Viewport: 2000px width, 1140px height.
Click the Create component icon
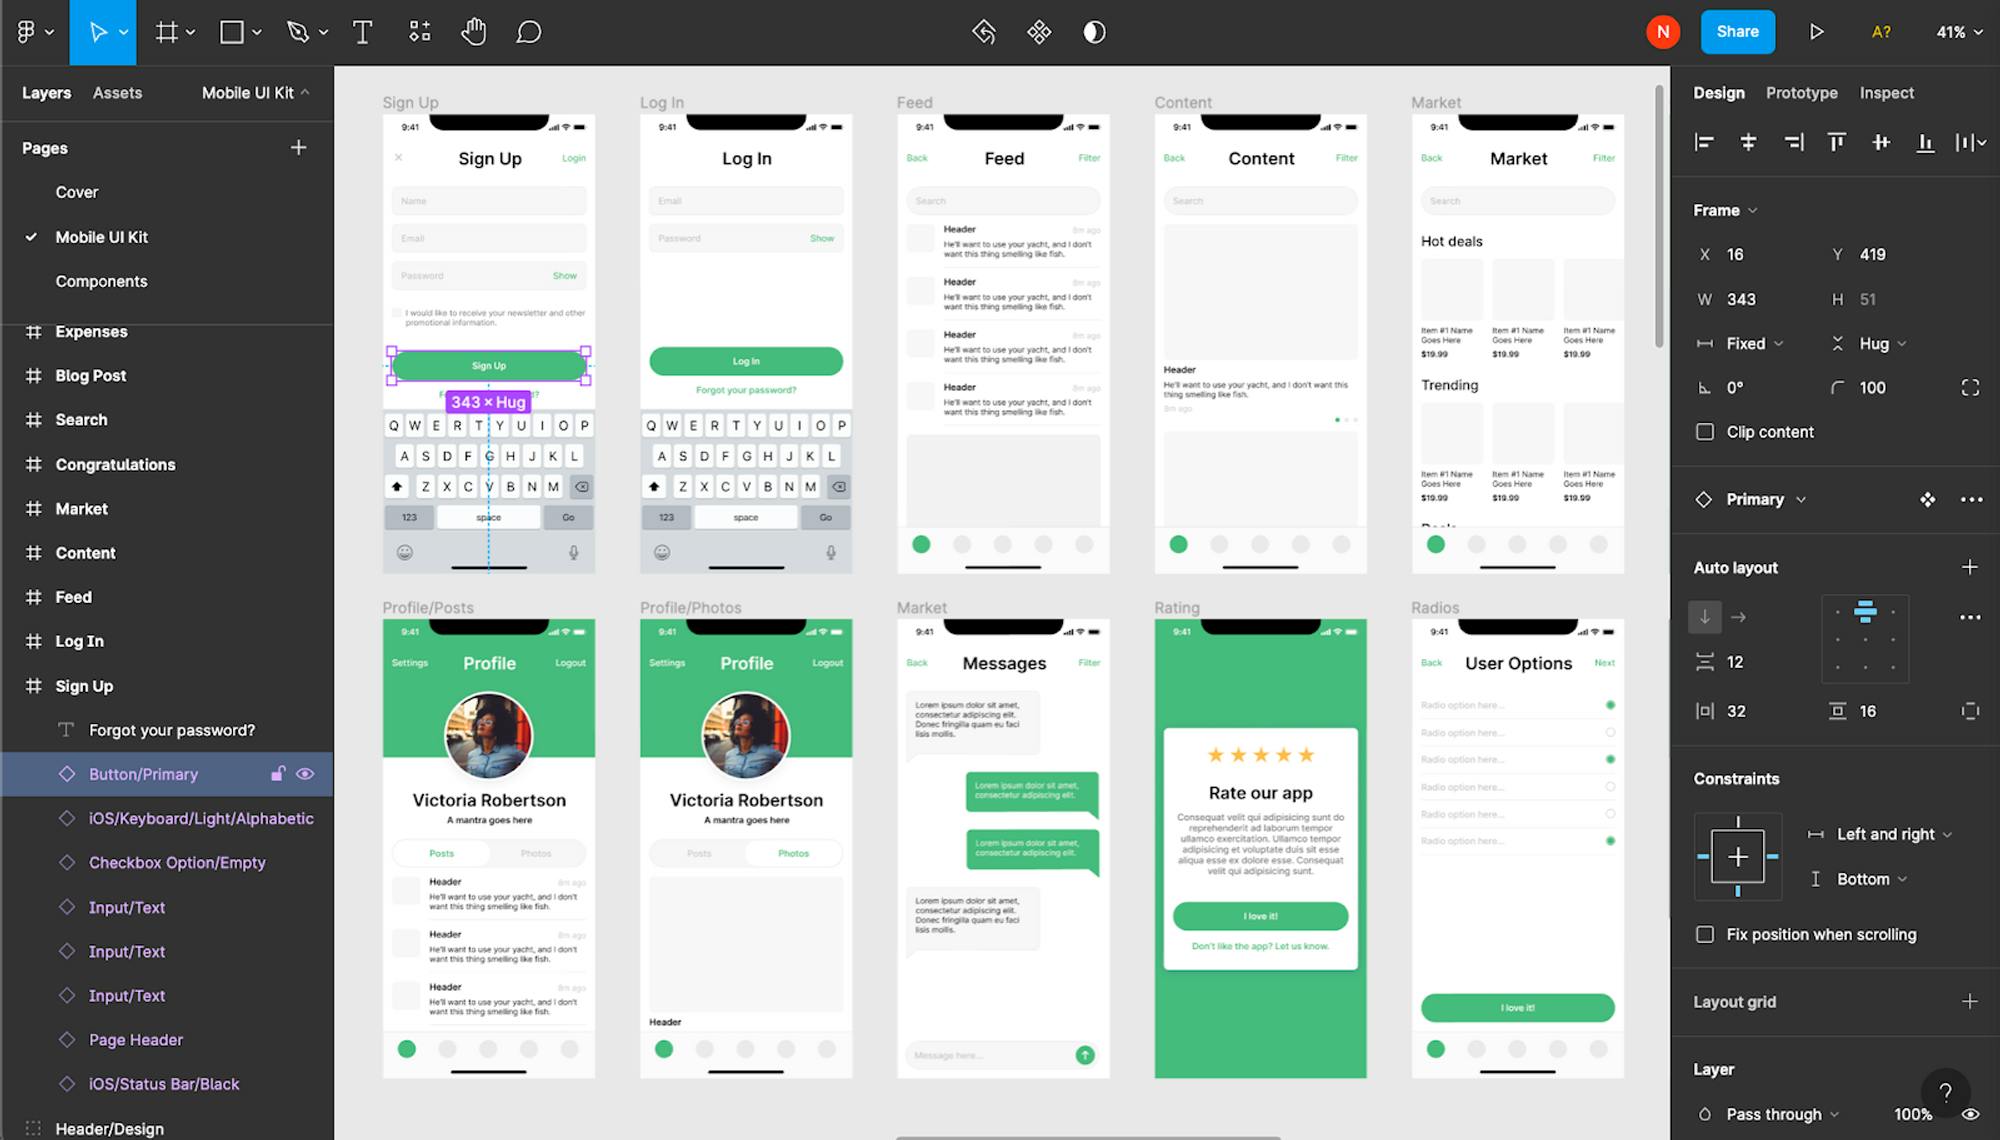[x=1039, y=32]
